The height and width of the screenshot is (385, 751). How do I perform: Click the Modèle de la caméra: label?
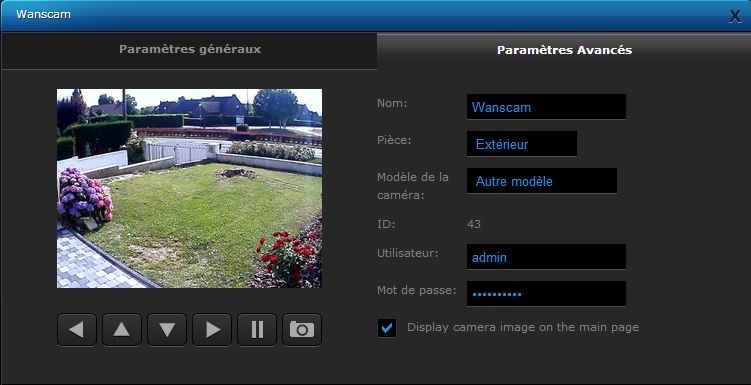click(x=413, y=186)
